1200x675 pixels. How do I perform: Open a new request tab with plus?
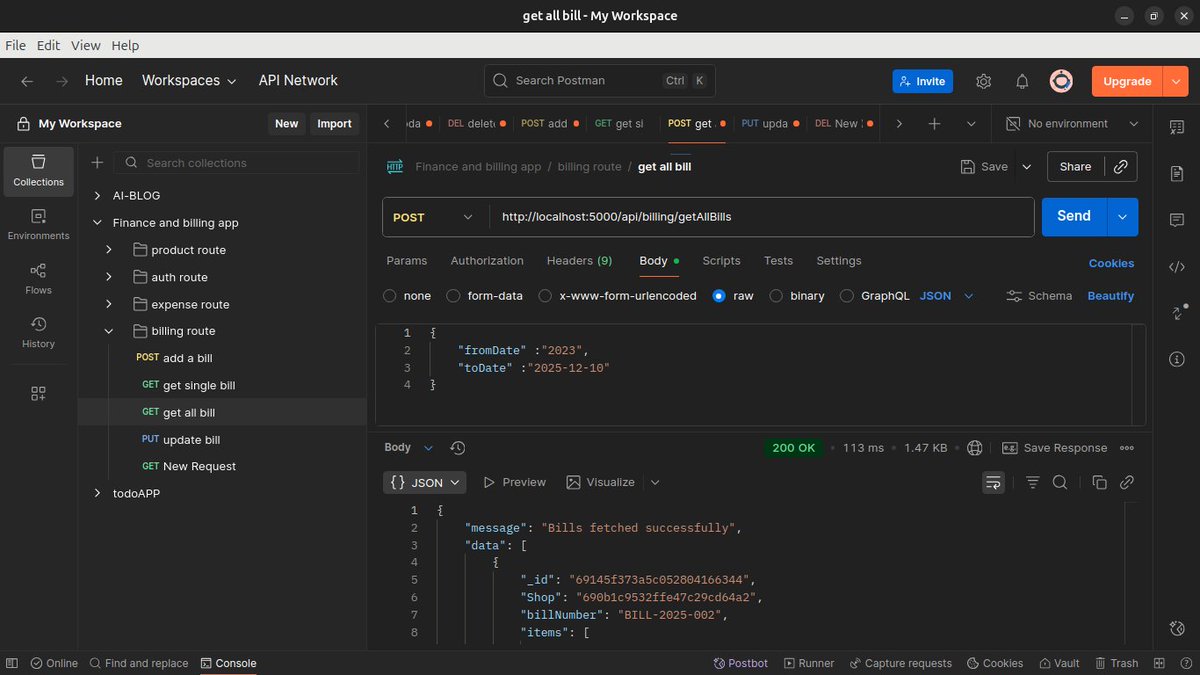point(934,124)
